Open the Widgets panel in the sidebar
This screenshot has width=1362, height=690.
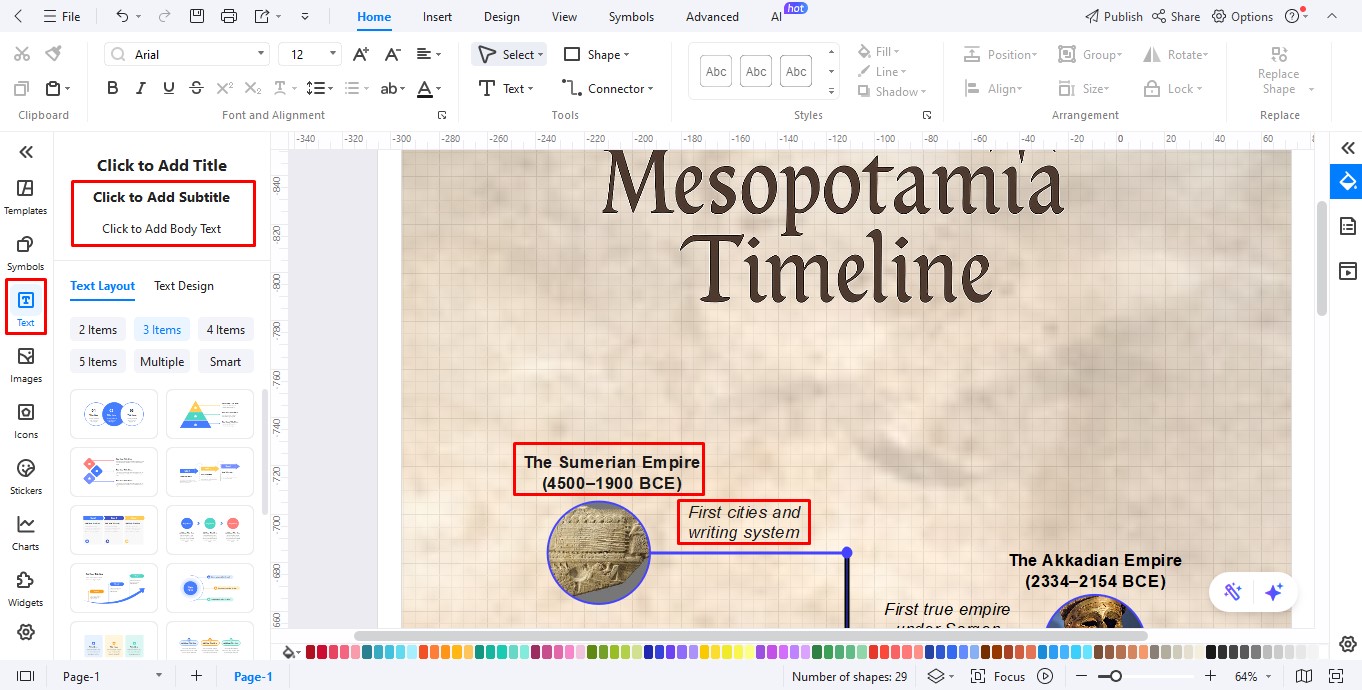pyautogui.click(x=25, y=587)
